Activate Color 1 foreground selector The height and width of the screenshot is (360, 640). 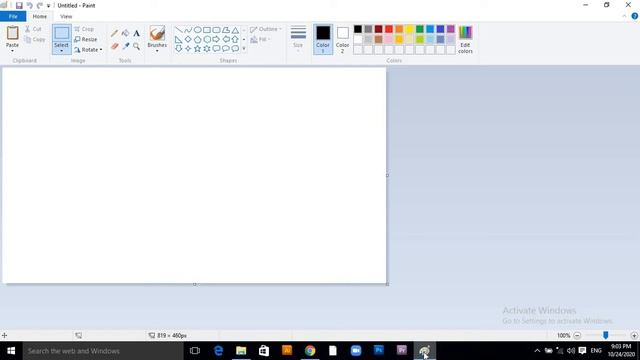pos(323,39)
